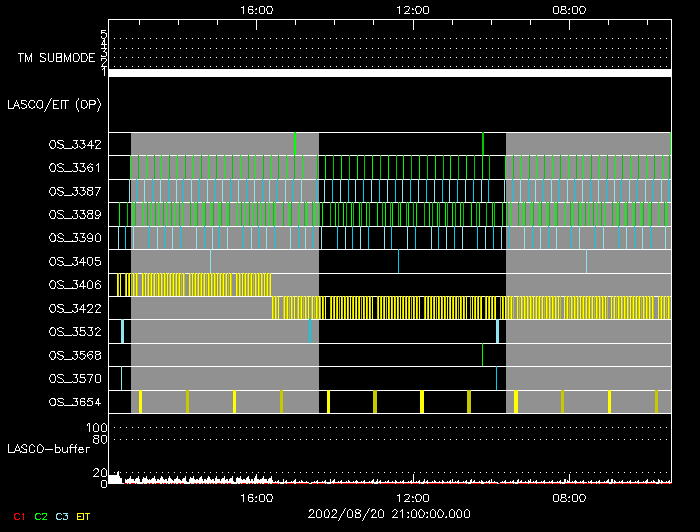Select the TM SUBMODE axis label
The image size is (700, 532).
click(x=55, y=58)
